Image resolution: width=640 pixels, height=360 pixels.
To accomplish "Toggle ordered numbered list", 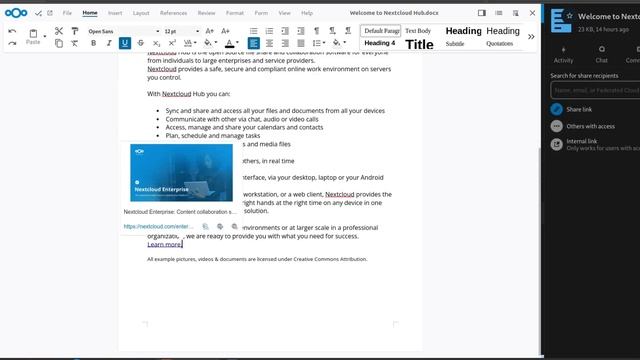I will (269, 31).
